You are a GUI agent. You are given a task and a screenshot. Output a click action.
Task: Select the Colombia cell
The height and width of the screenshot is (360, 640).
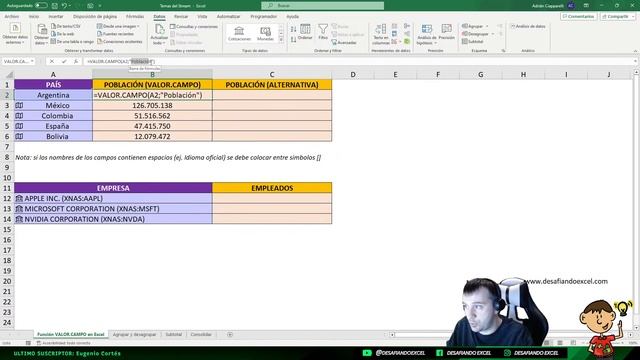(x=53, y=116)
